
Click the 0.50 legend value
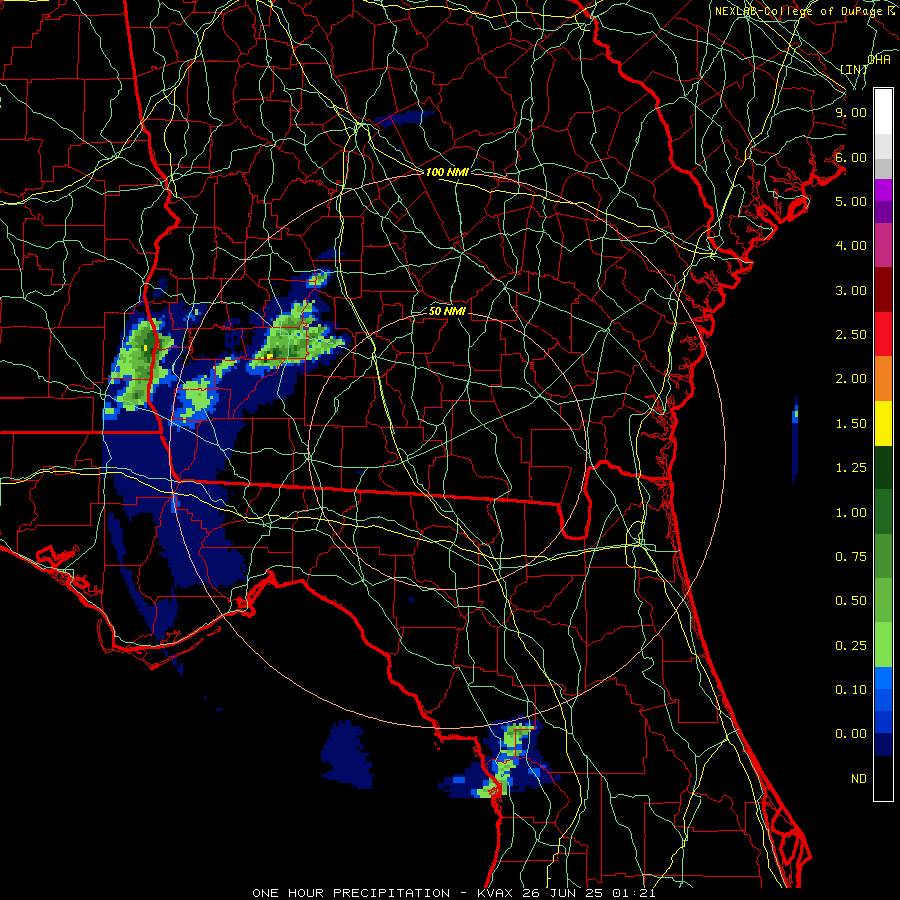coord(851,601)
